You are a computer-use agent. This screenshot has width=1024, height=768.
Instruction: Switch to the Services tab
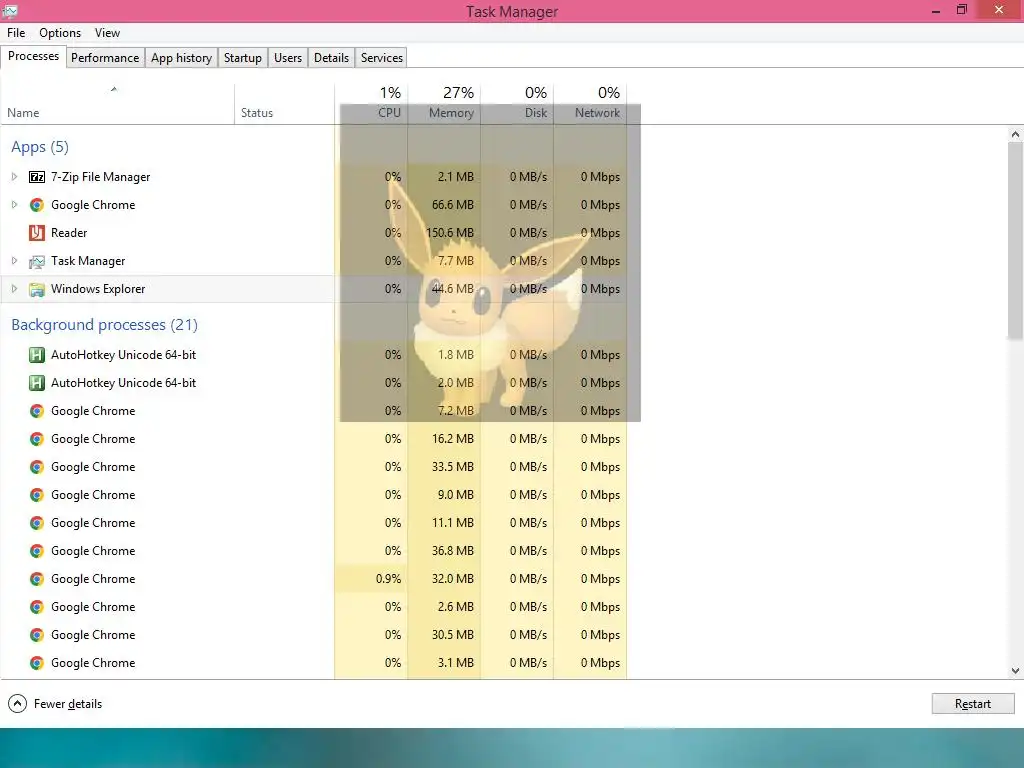coord(382,57)
